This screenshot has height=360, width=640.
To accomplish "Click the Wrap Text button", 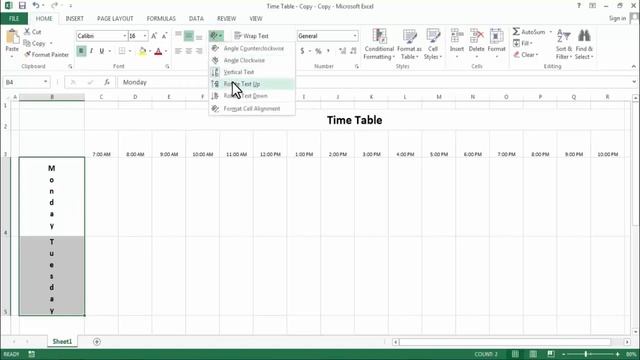I will tap(251, 36).
